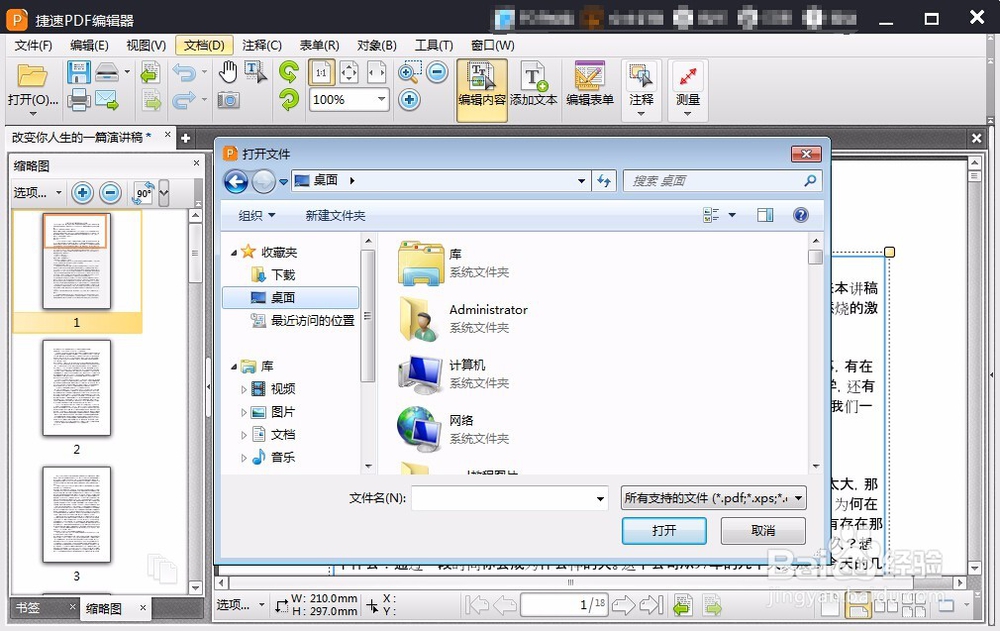
Task: Click the 打开 button in the dialog
Action: [x=664, y=531]
